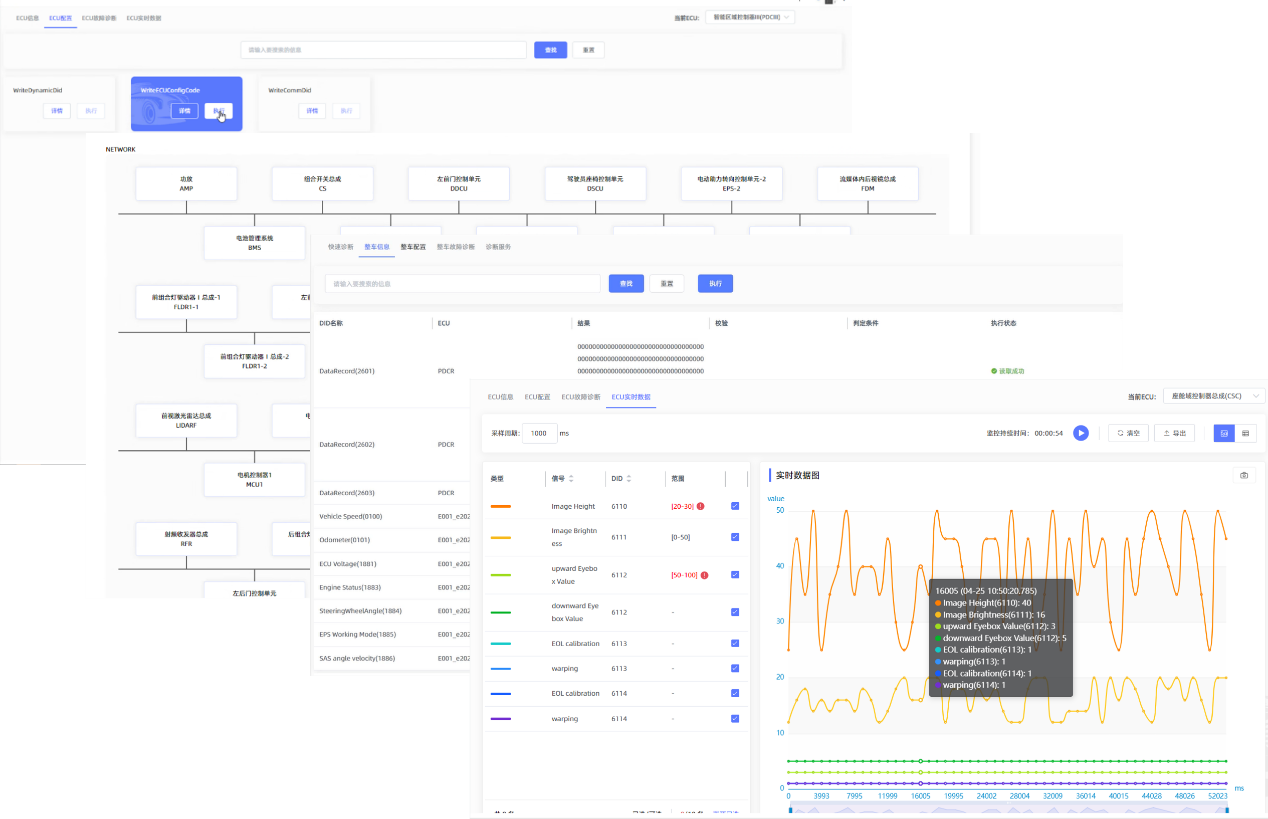Screen dimensions: 1268x819
Task: Select 整车信息 tab in vehicle window
Action: click(376, 246)
